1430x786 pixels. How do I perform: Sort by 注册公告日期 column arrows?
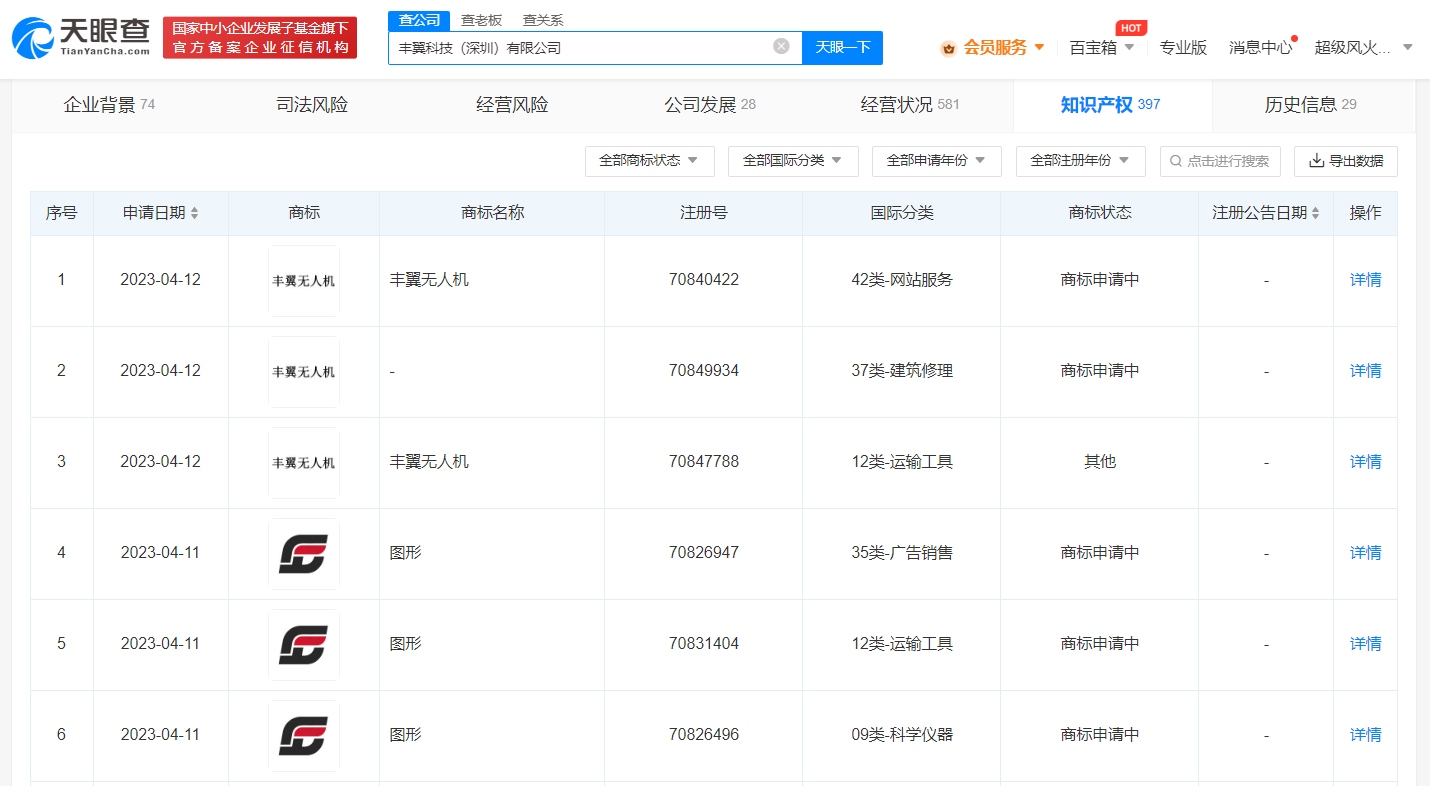click(x=1316, y=213)
